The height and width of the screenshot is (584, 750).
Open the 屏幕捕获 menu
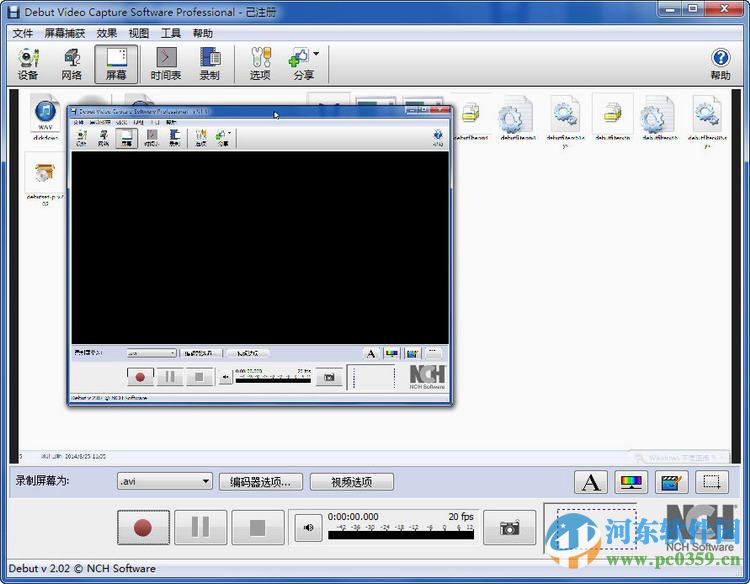coord(65,33)
